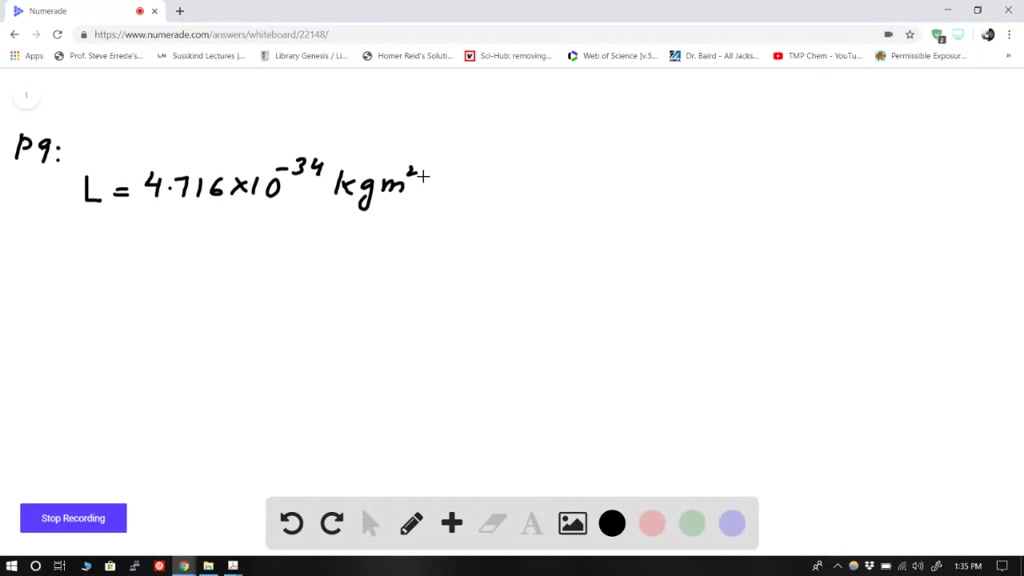Choose the purple pen color
The width and height of the screenshot is (1024, 576).
pyautogui.click(x=732, y=523)
